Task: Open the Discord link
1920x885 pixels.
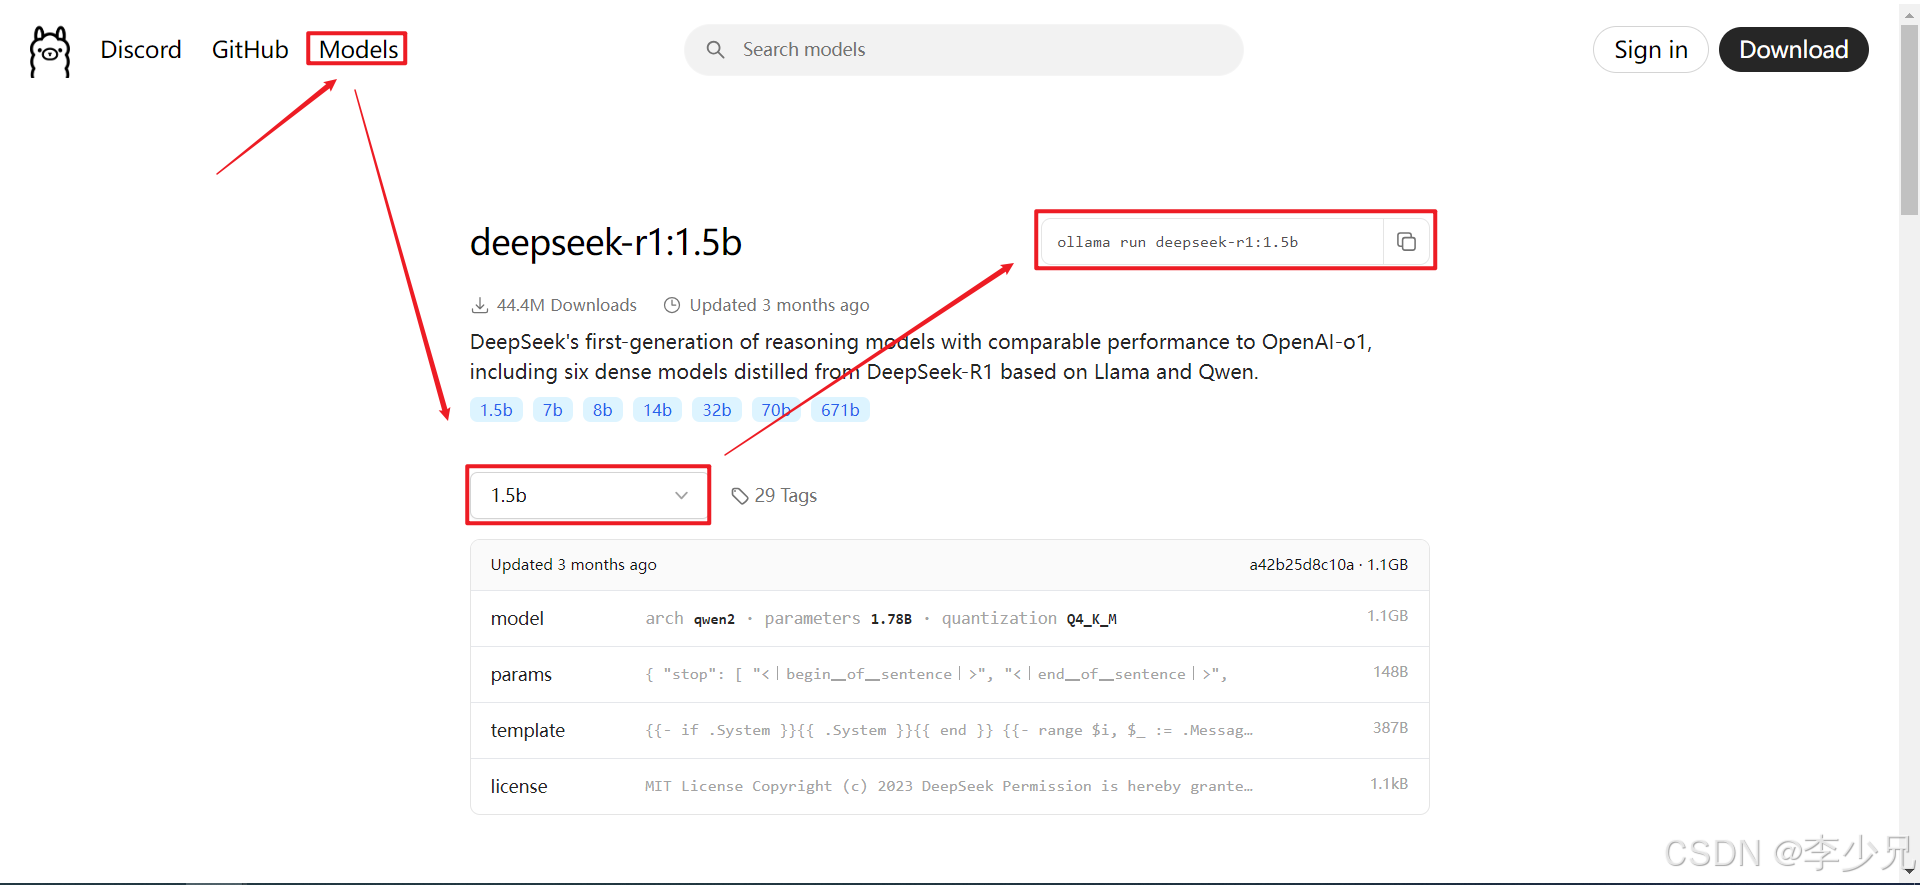Action: (141, 50)
